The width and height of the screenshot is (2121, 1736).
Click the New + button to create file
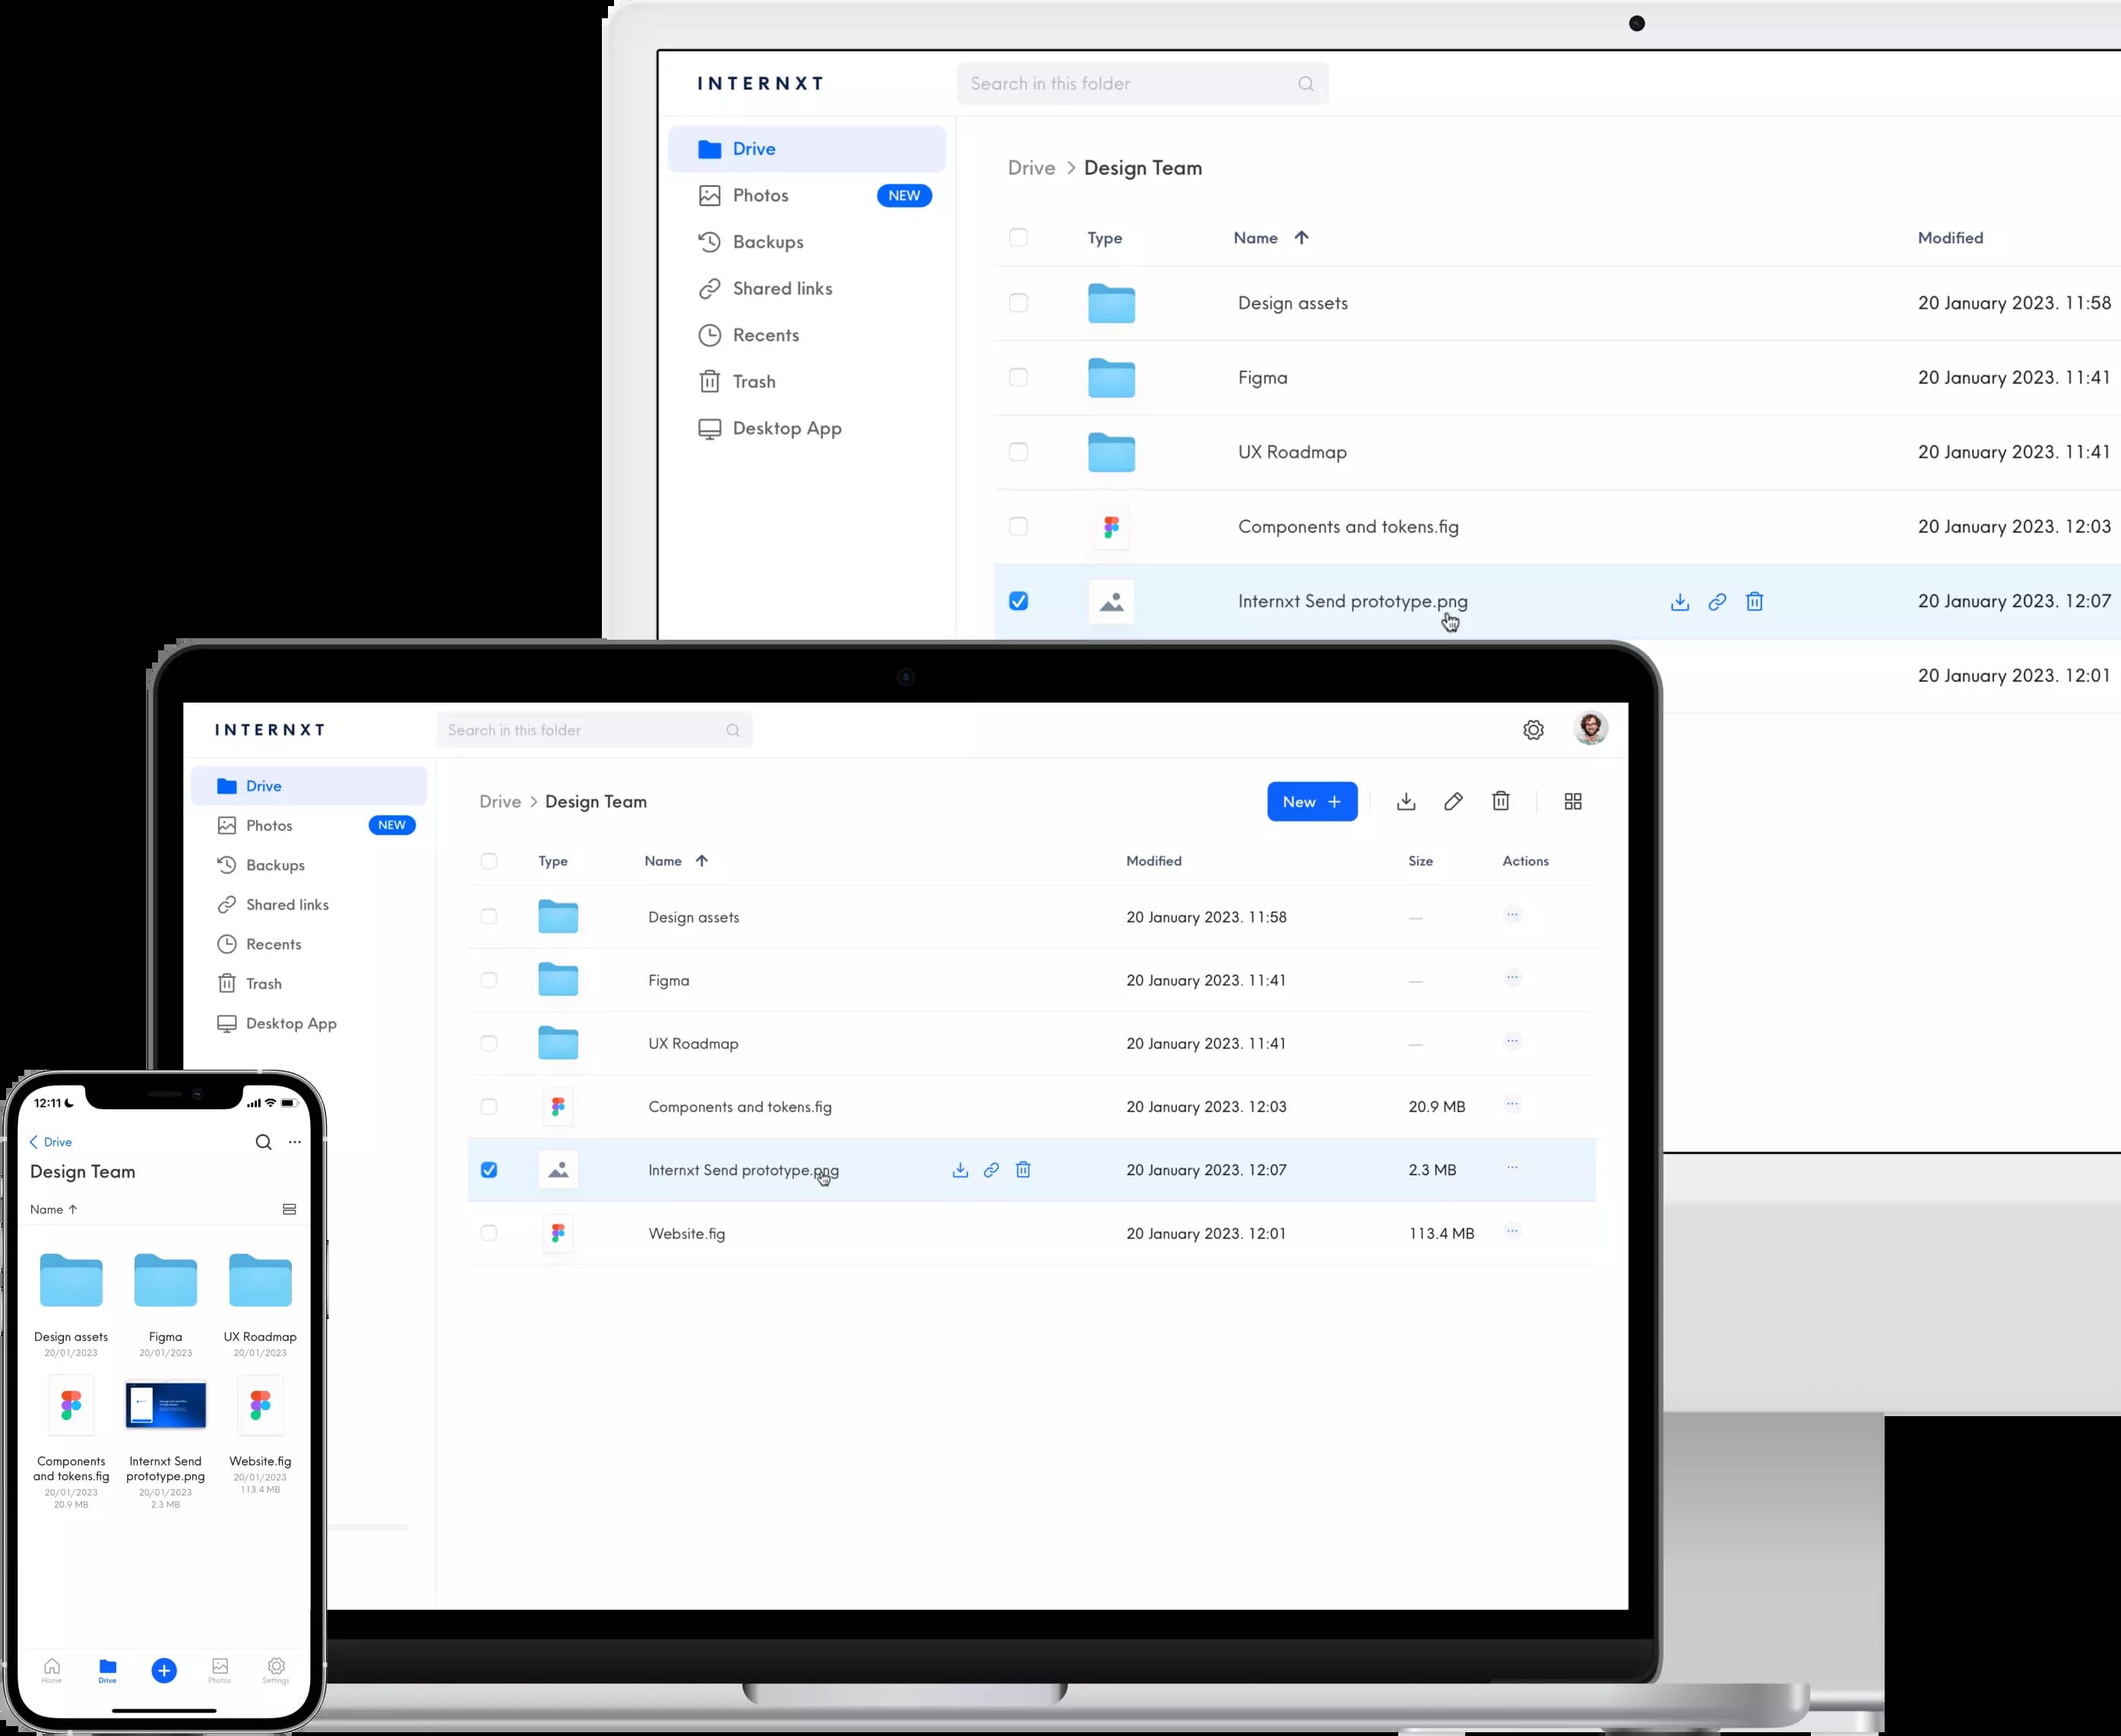pyautogui.click(x=1312, y=801)
